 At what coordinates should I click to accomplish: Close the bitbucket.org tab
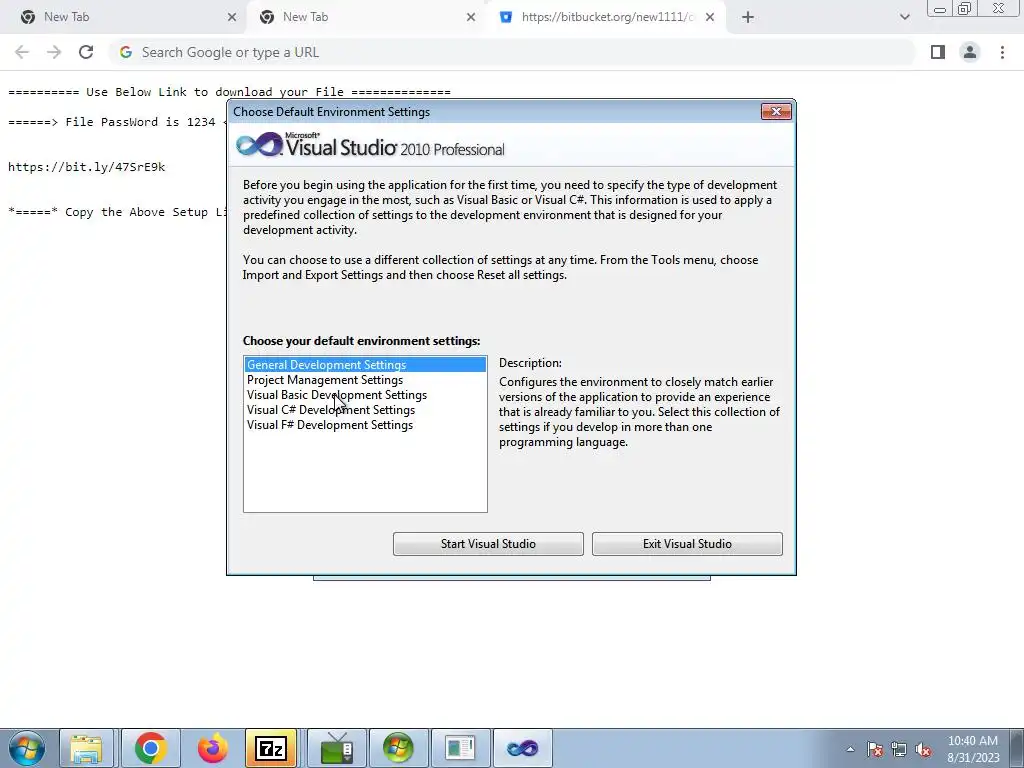coord(710,17)
